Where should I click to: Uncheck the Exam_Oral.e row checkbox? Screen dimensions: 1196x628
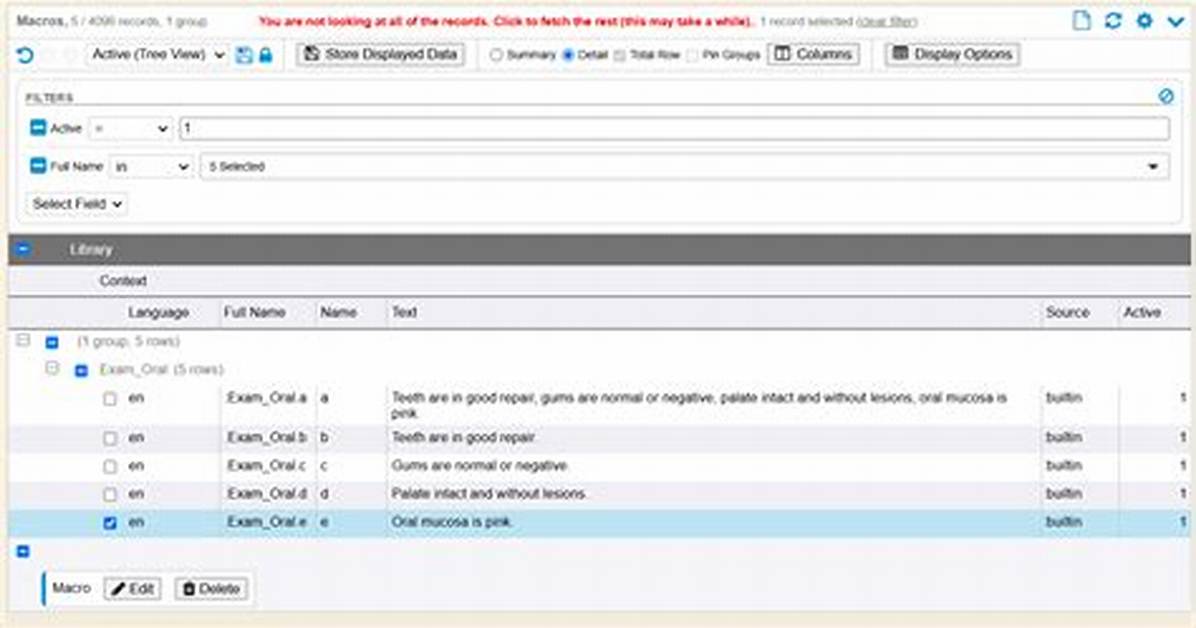click(110, 523)
